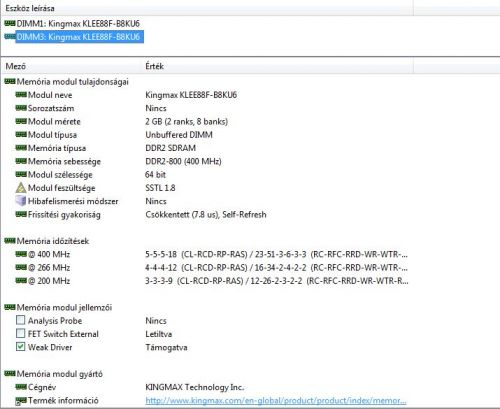Select the Memória modul jellemzői group label
Image resolution: width=500 pixels, height=409 pixels.
[64, 307]
